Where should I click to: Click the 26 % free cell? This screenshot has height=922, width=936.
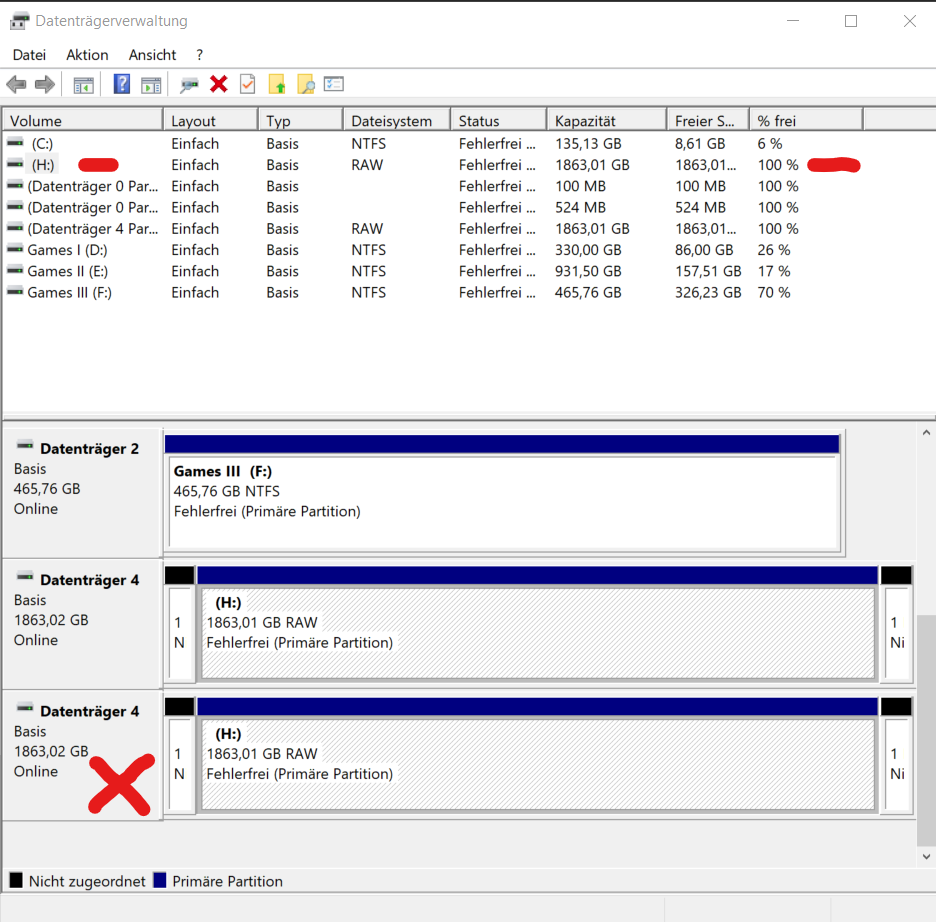click(774, 250)
